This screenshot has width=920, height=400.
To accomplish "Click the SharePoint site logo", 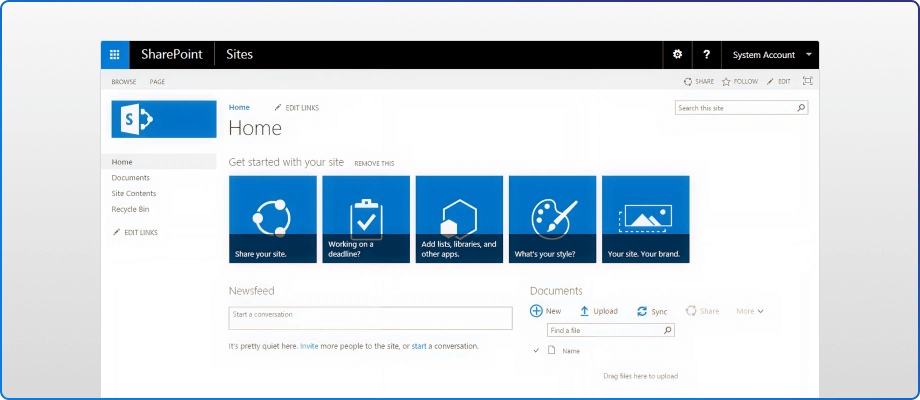I will click(x=164, y=119).
